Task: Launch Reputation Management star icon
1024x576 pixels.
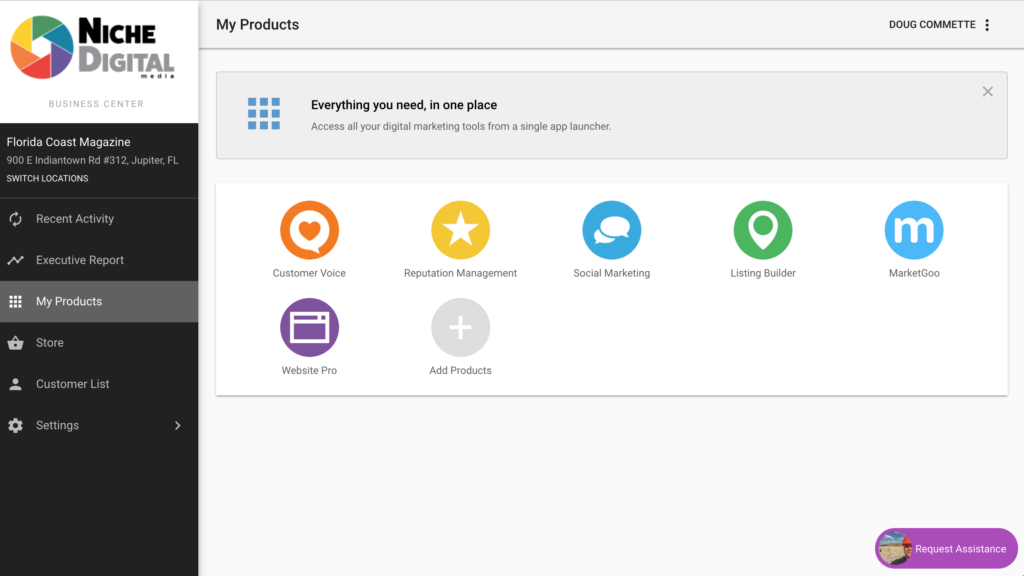Action: tap(460, 230)
